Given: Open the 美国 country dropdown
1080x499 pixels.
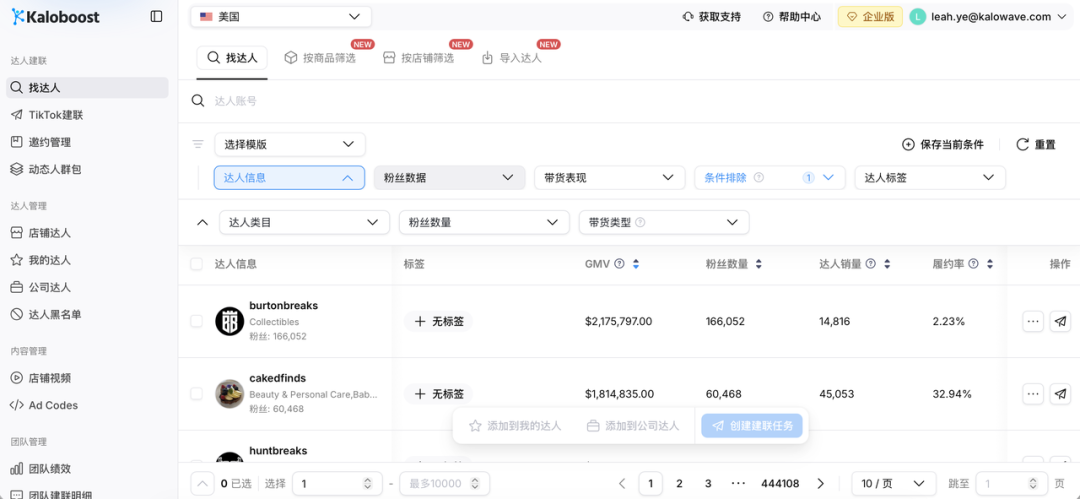Looking at the screenshot, I should [x=281, y=17].
